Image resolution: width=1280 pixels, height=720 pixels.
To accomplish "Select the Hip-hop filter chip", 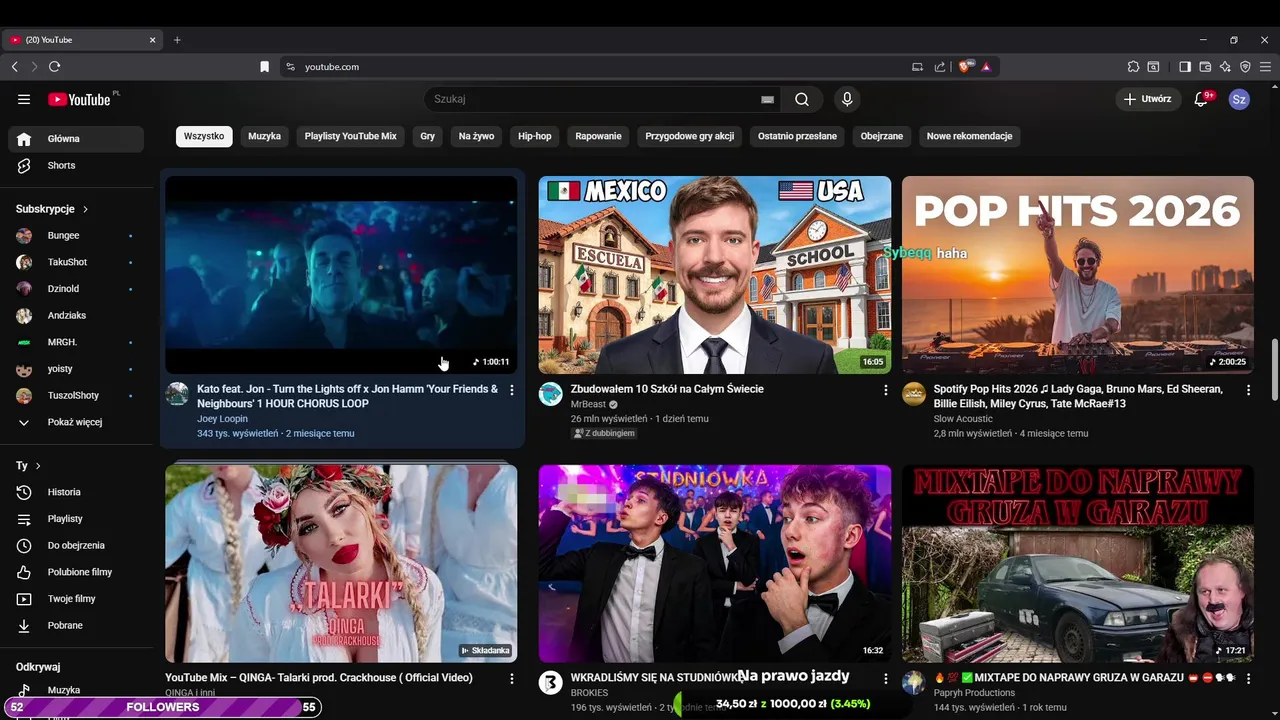I will [x=535, y=136].
